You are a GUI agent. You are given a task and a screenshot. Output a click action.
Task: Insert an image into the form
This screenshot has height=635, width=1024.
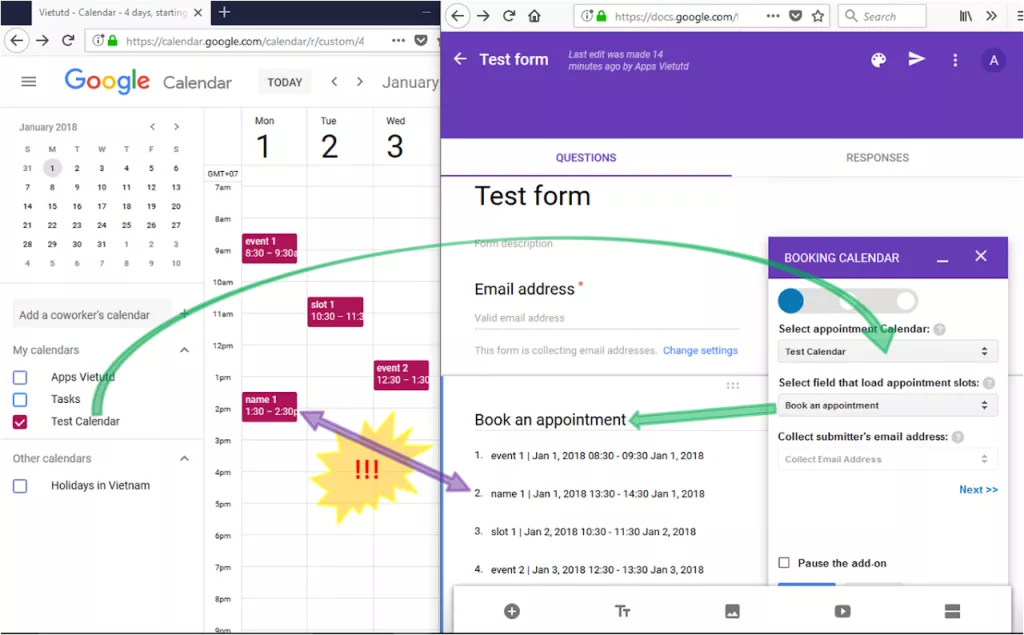pyautogui.click(x=732, y=611)
